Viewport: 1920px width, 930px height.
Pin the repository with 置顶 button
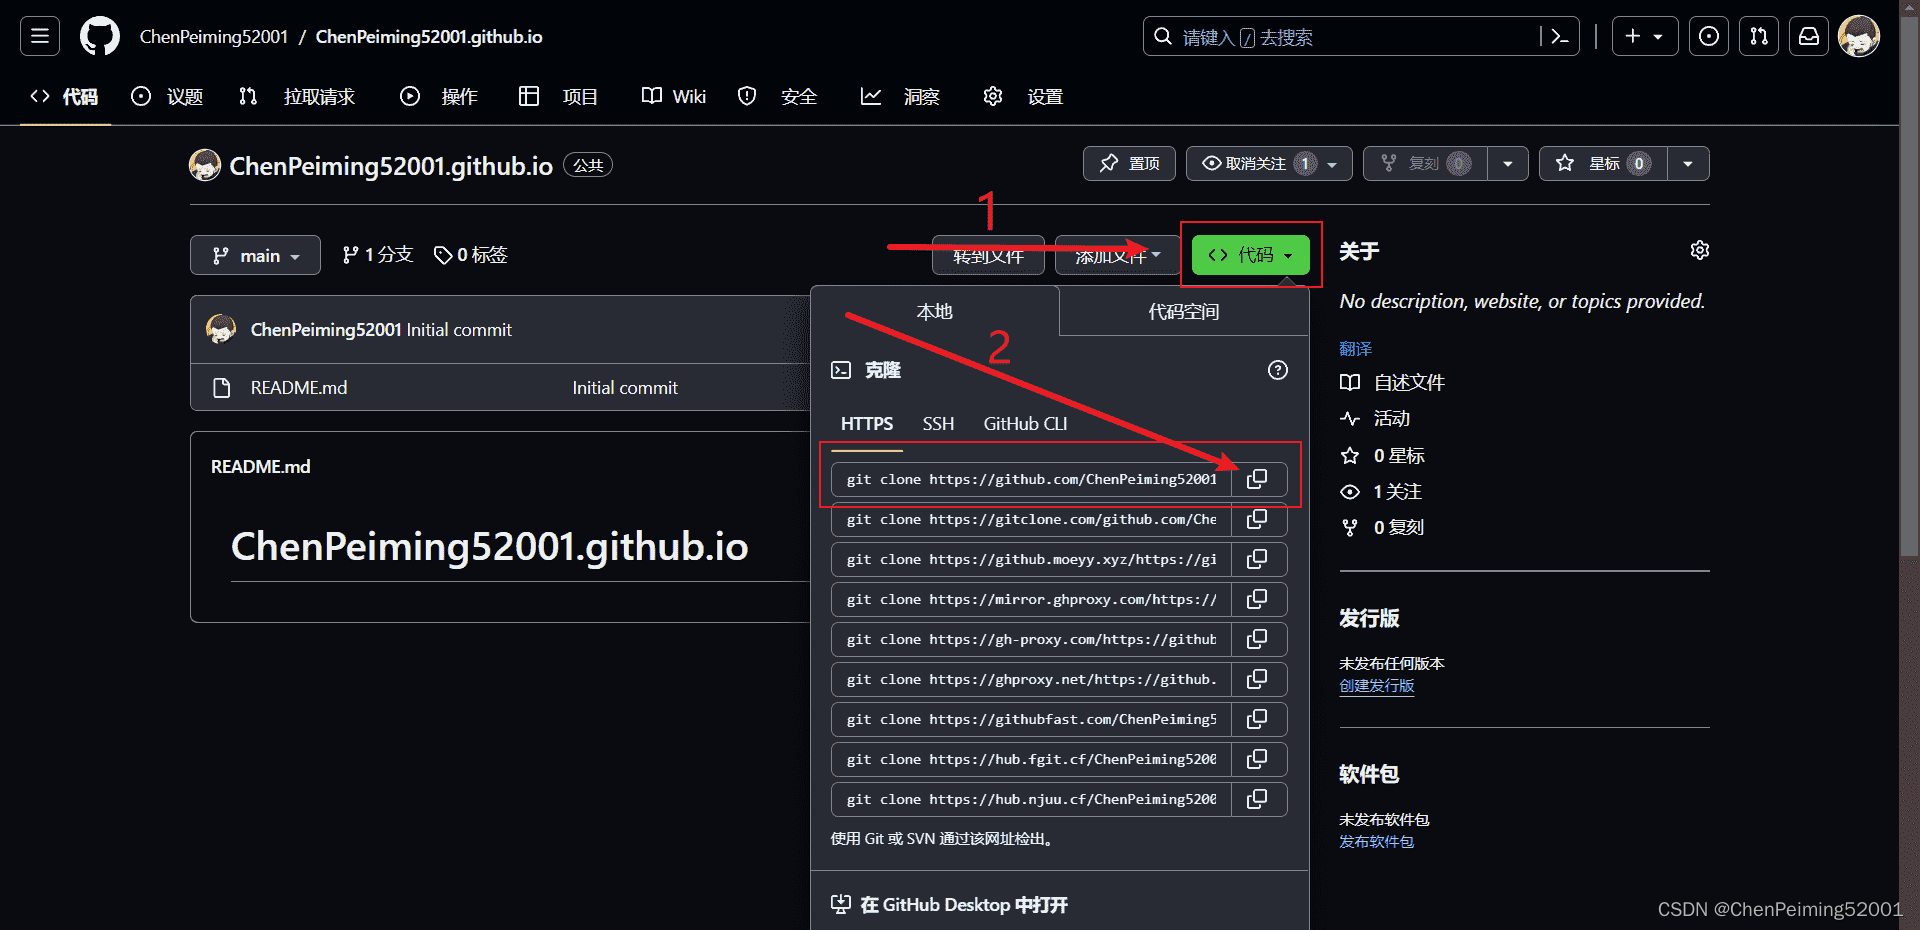pos(1129,163)
